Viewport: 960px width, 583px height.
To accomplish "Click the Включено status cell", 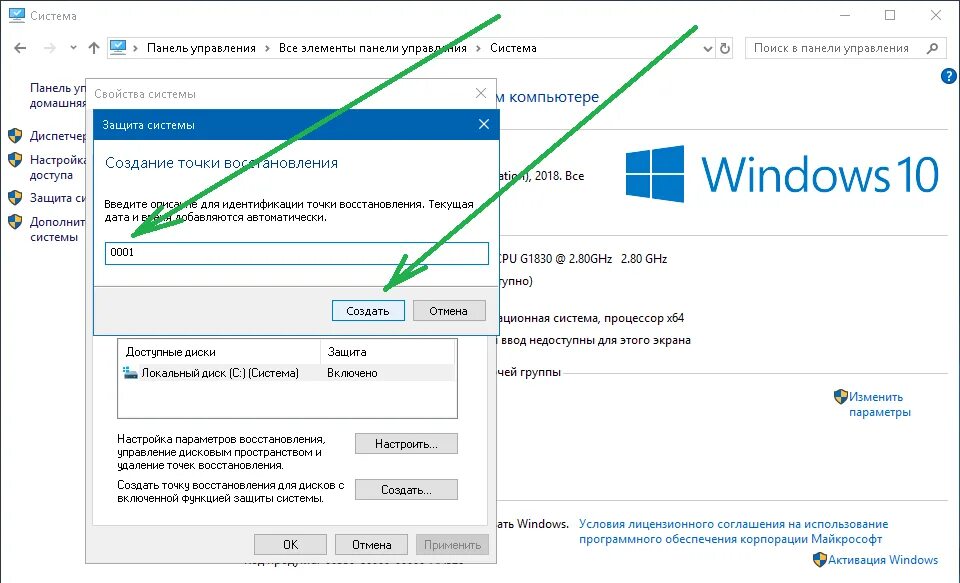I will (352, 373).
